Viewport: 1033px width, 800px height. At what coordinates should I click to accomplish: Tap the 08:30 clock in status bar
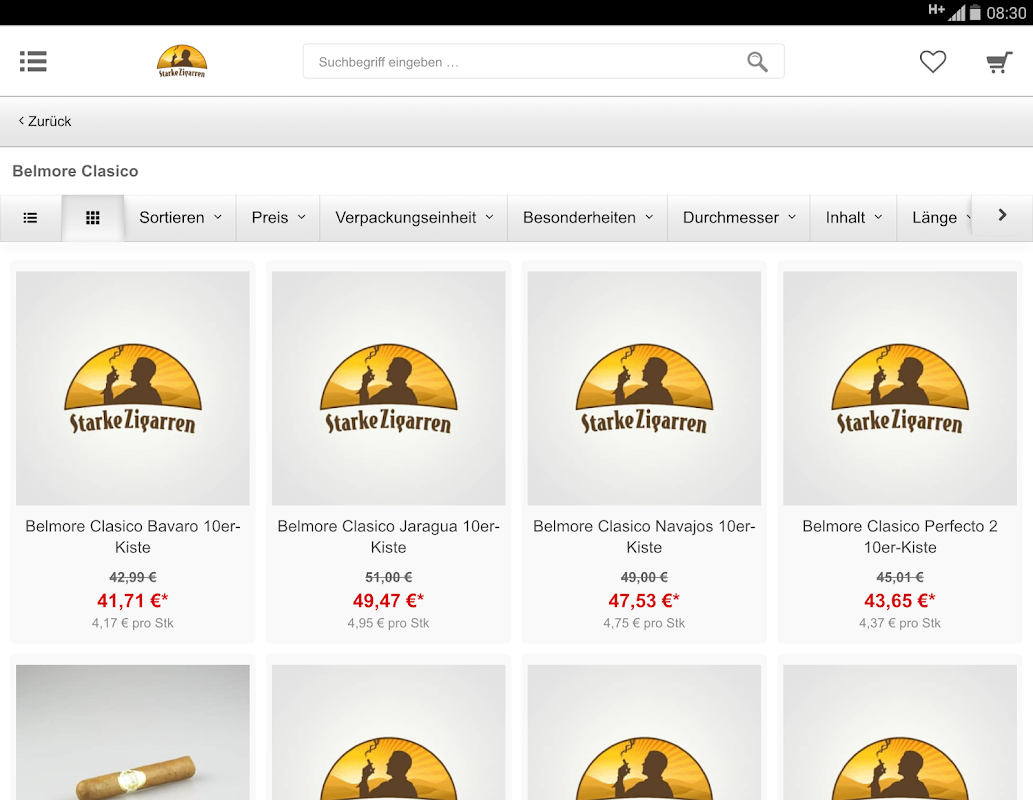pyautogui.click(x=1006, y=13)
